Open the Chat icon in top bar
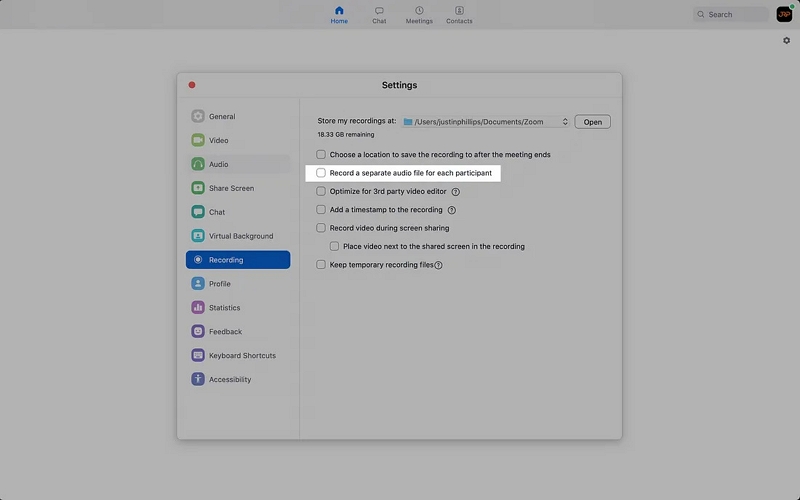Viewport: 800px width, 500px height. pyautogui.click(x=379, y=11)
